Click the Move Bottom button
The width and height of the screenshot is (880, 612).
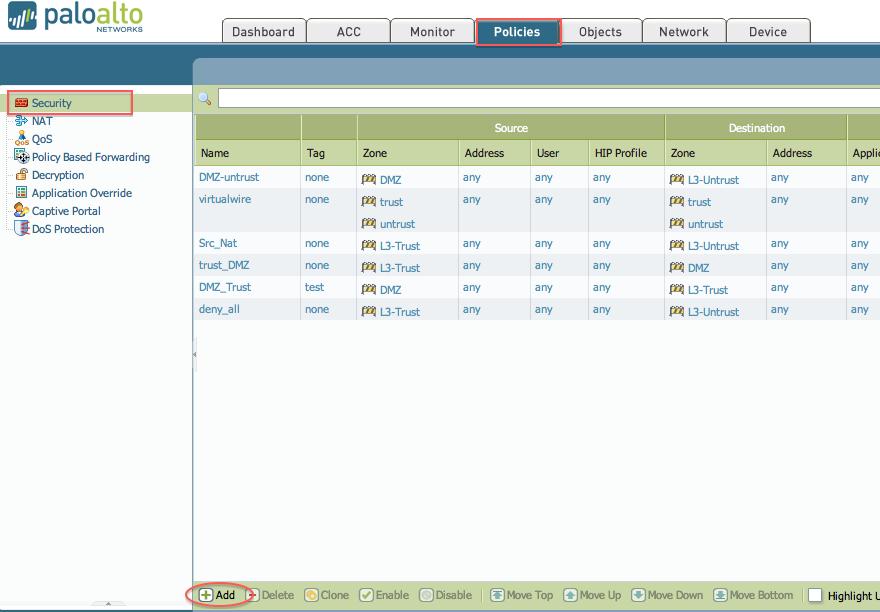(754, 595)
